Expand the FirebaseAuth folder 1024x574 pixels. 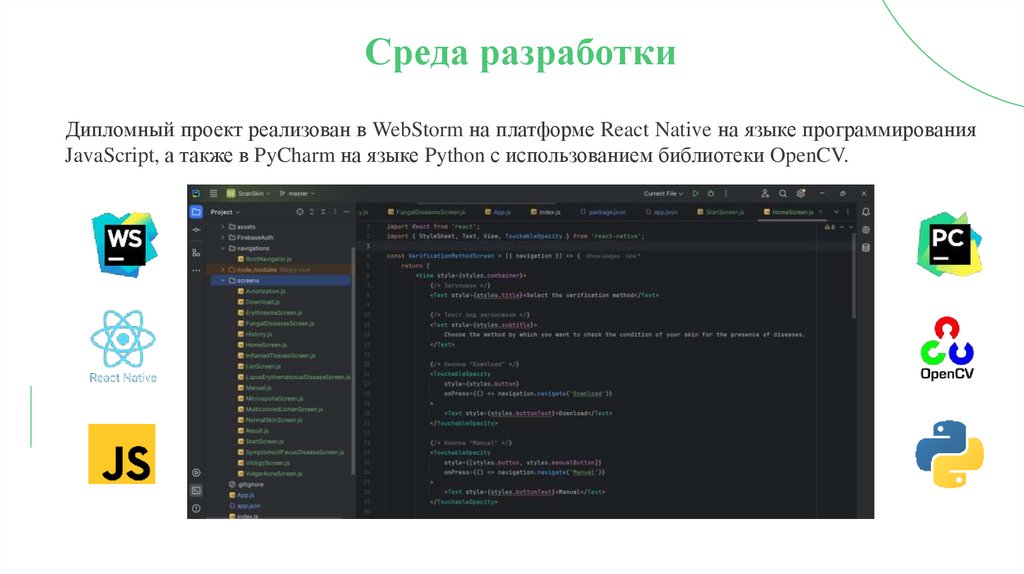(x=223, y=237)
